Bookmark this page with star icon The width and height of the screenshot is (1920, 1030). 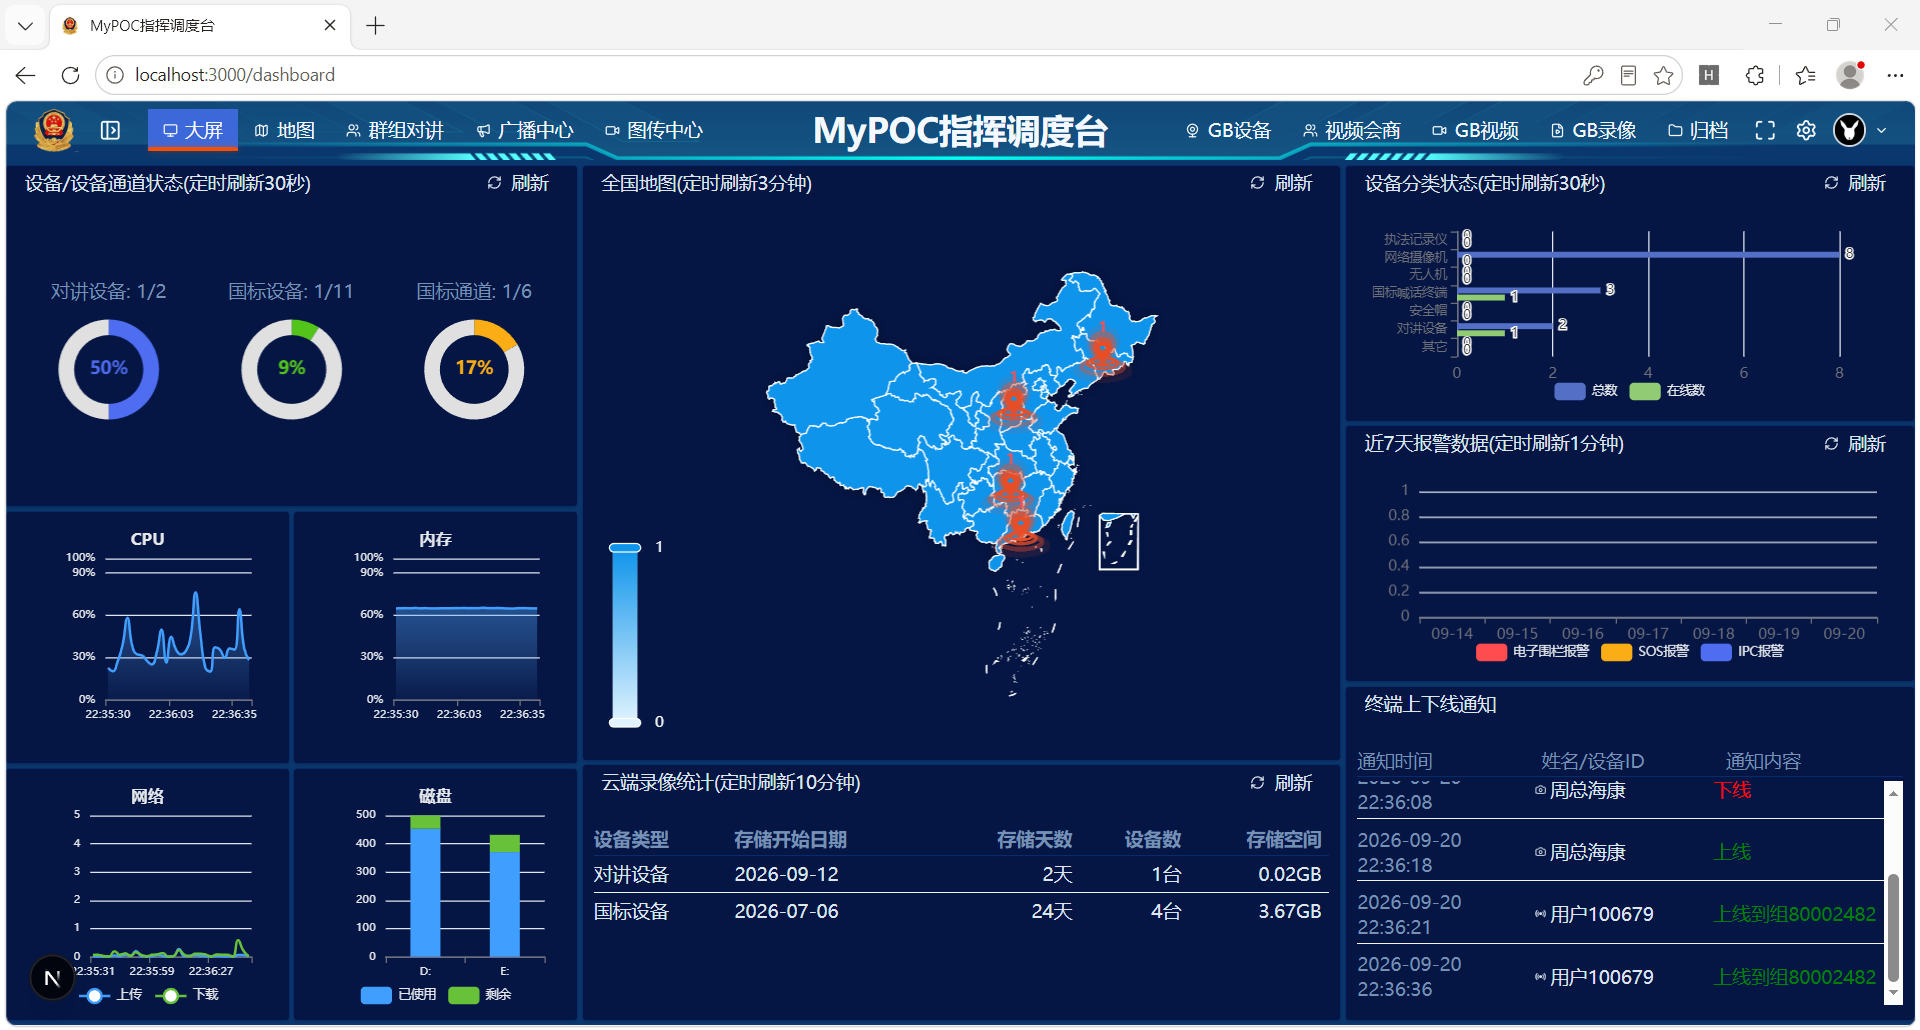(1663, 75)
